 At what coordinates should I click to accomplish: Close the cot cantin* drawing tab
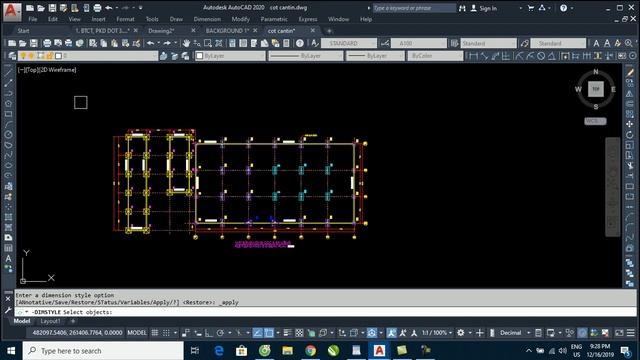pyautogui.click(x=313, y=31)
